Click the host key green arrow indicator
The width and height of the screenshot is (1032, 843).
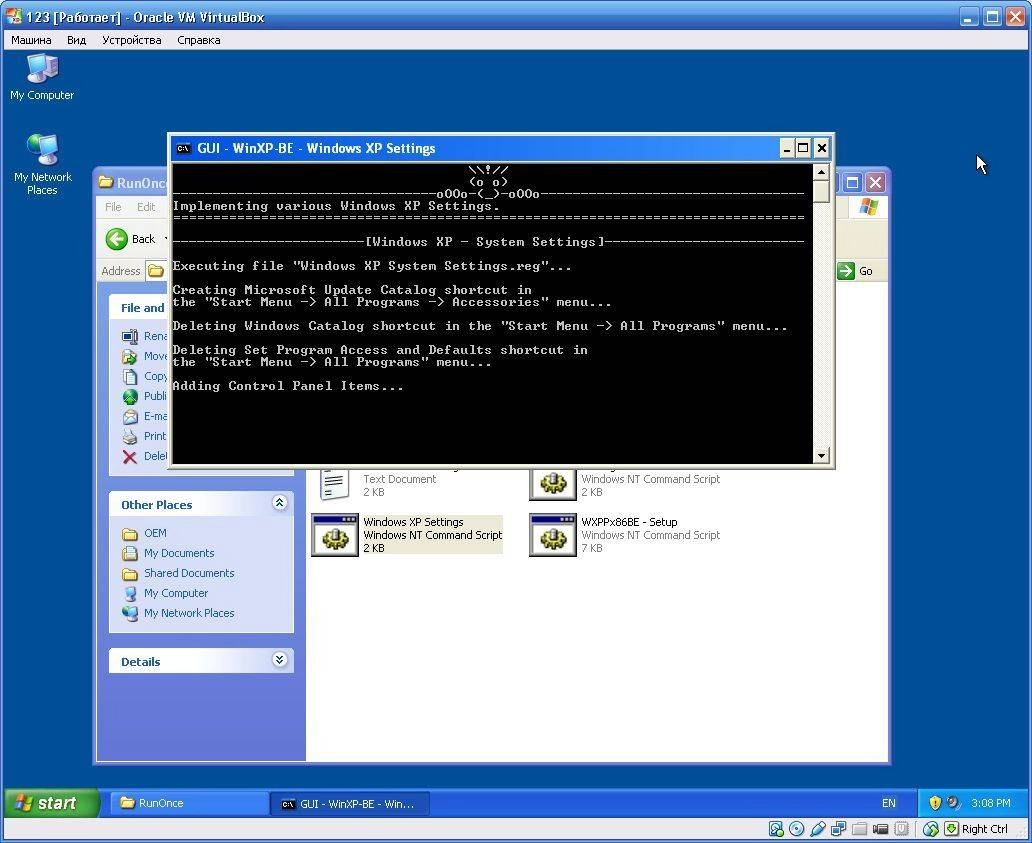click(951, 829)
